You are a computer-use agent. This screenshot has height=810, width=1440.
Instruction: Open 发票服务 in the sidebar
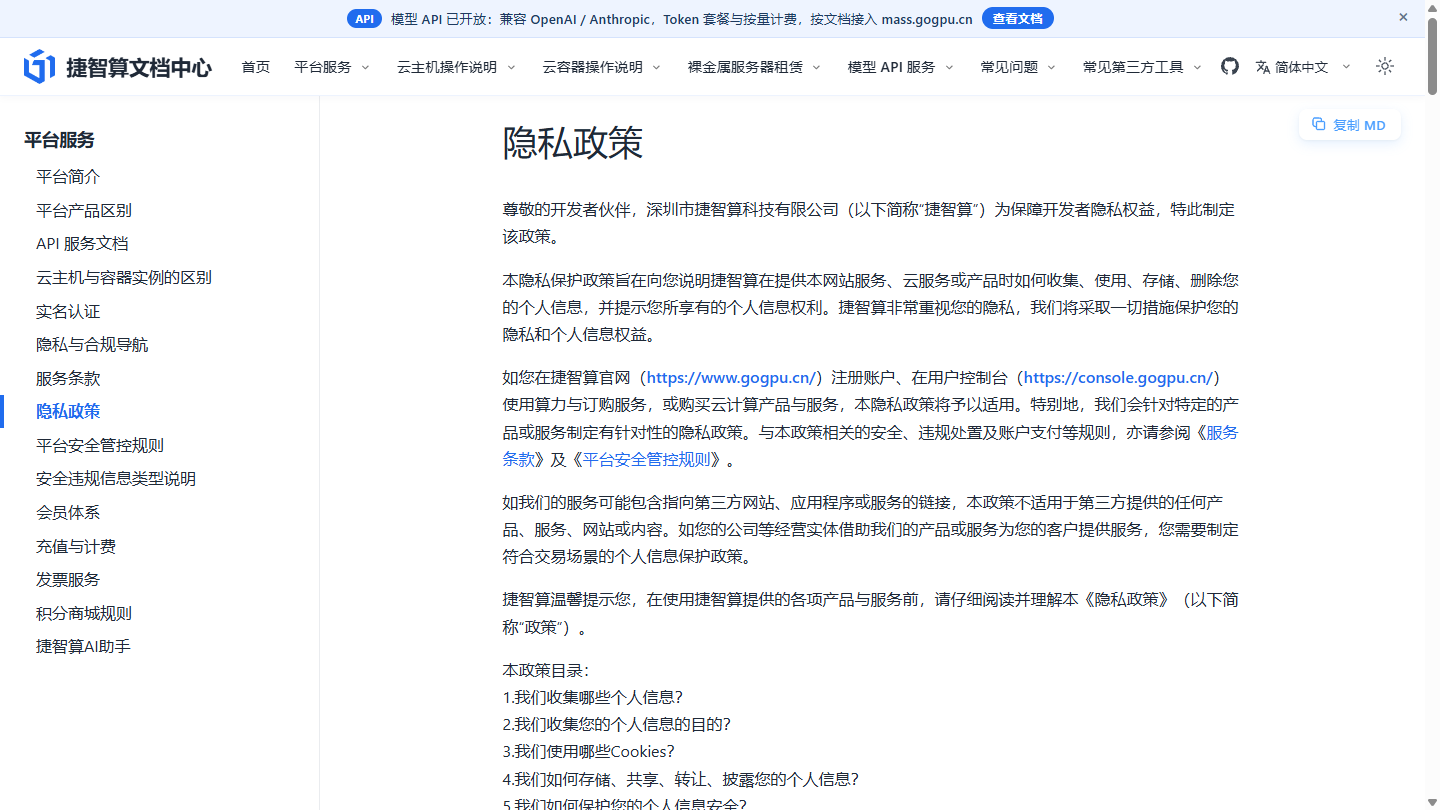pyautogui.click(x=68, y=580)
